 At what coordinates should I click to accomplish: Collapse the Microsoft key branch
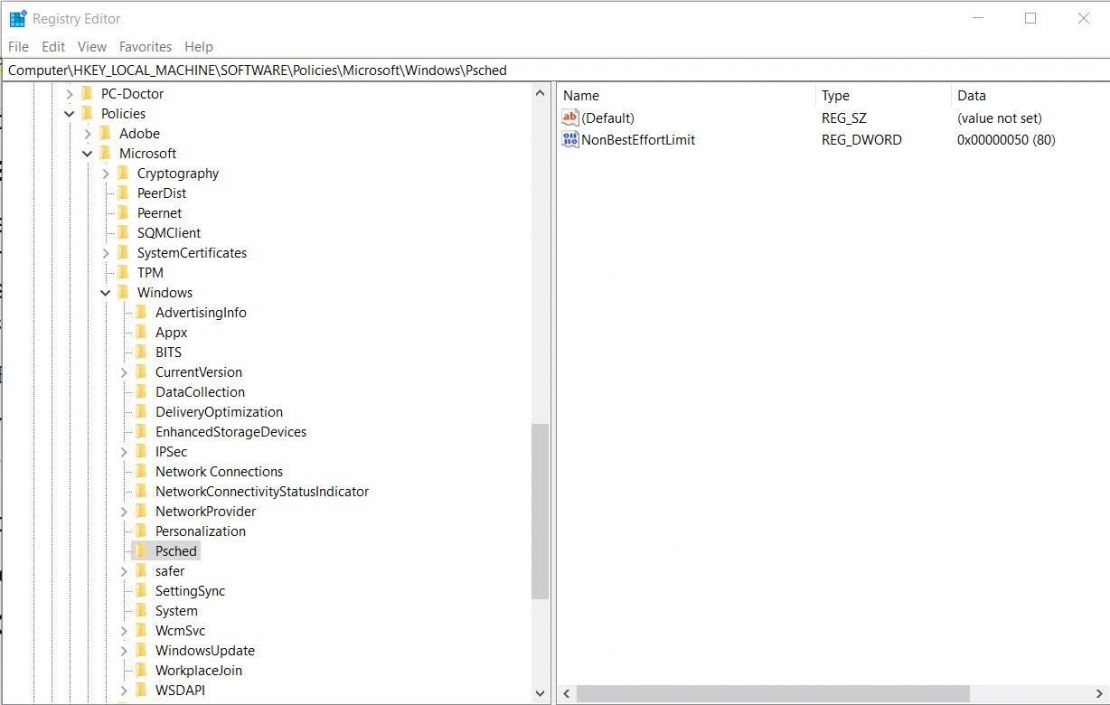click(x=90, y=153)
